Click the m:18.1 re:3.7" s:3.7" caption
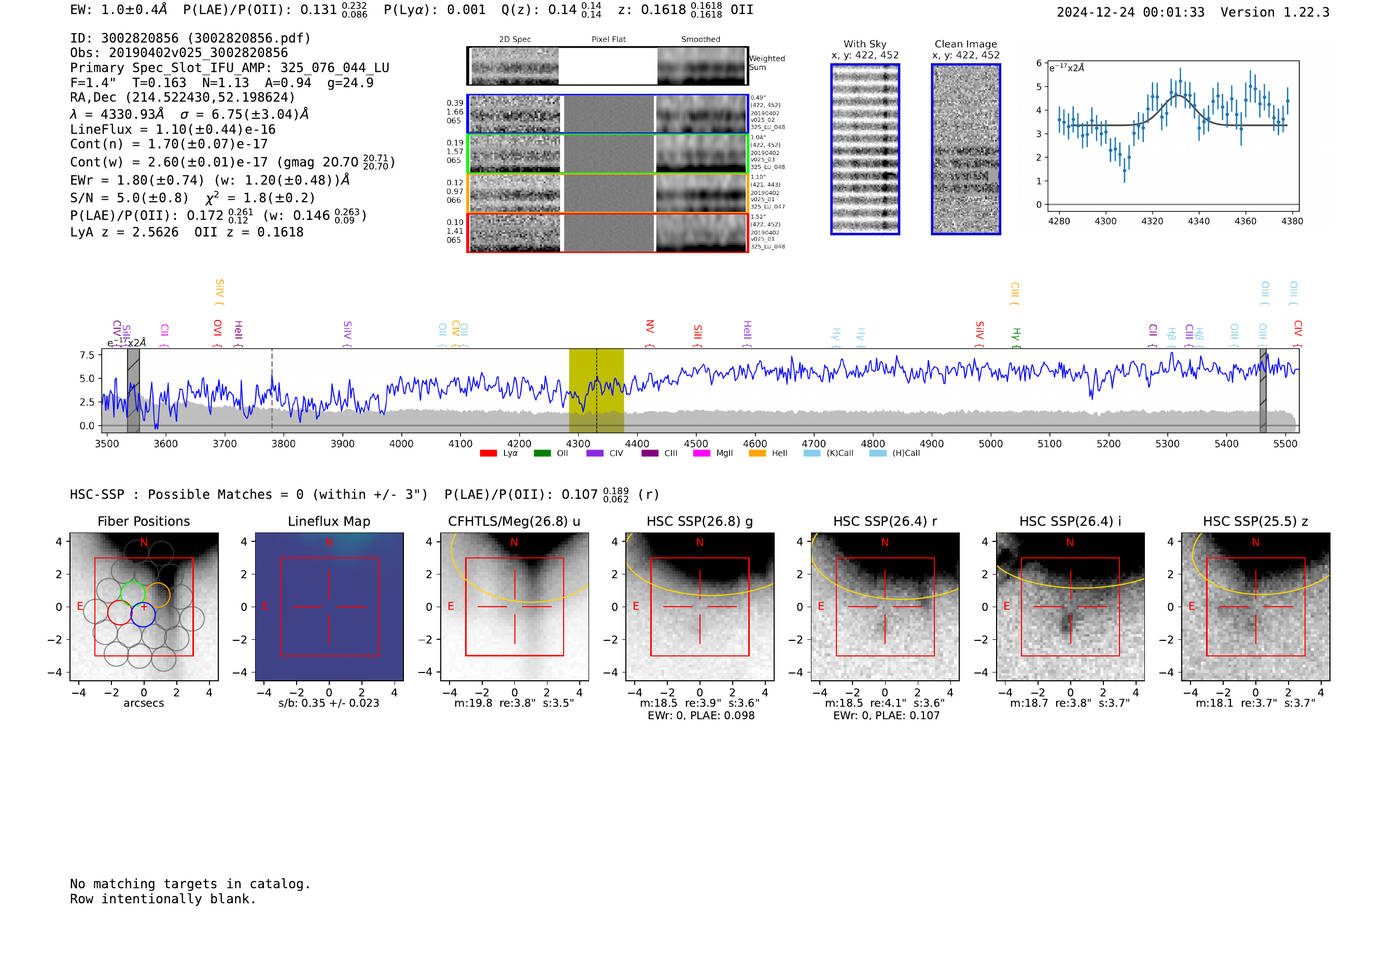1400x953 pixels. pos(1256,703)
